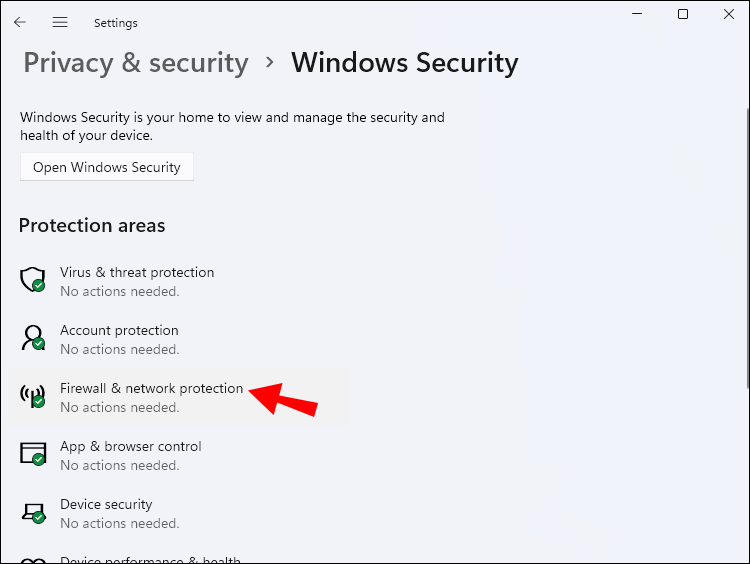The height and width of the screenshot is (564, 750).
Task: Click the Device performance & health heart icon
Action: click(x=33, y=559)
